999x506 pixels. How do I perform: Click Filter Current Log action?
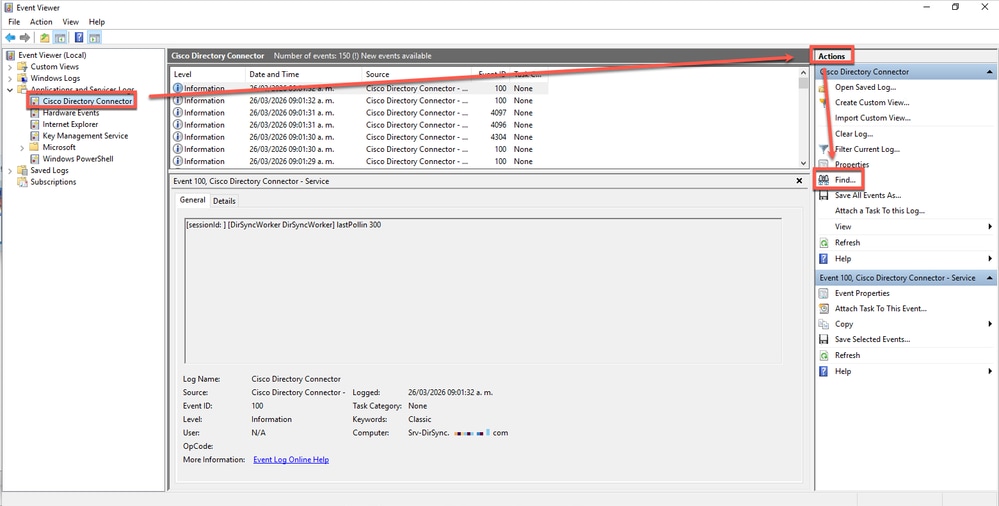click(867, 149)
